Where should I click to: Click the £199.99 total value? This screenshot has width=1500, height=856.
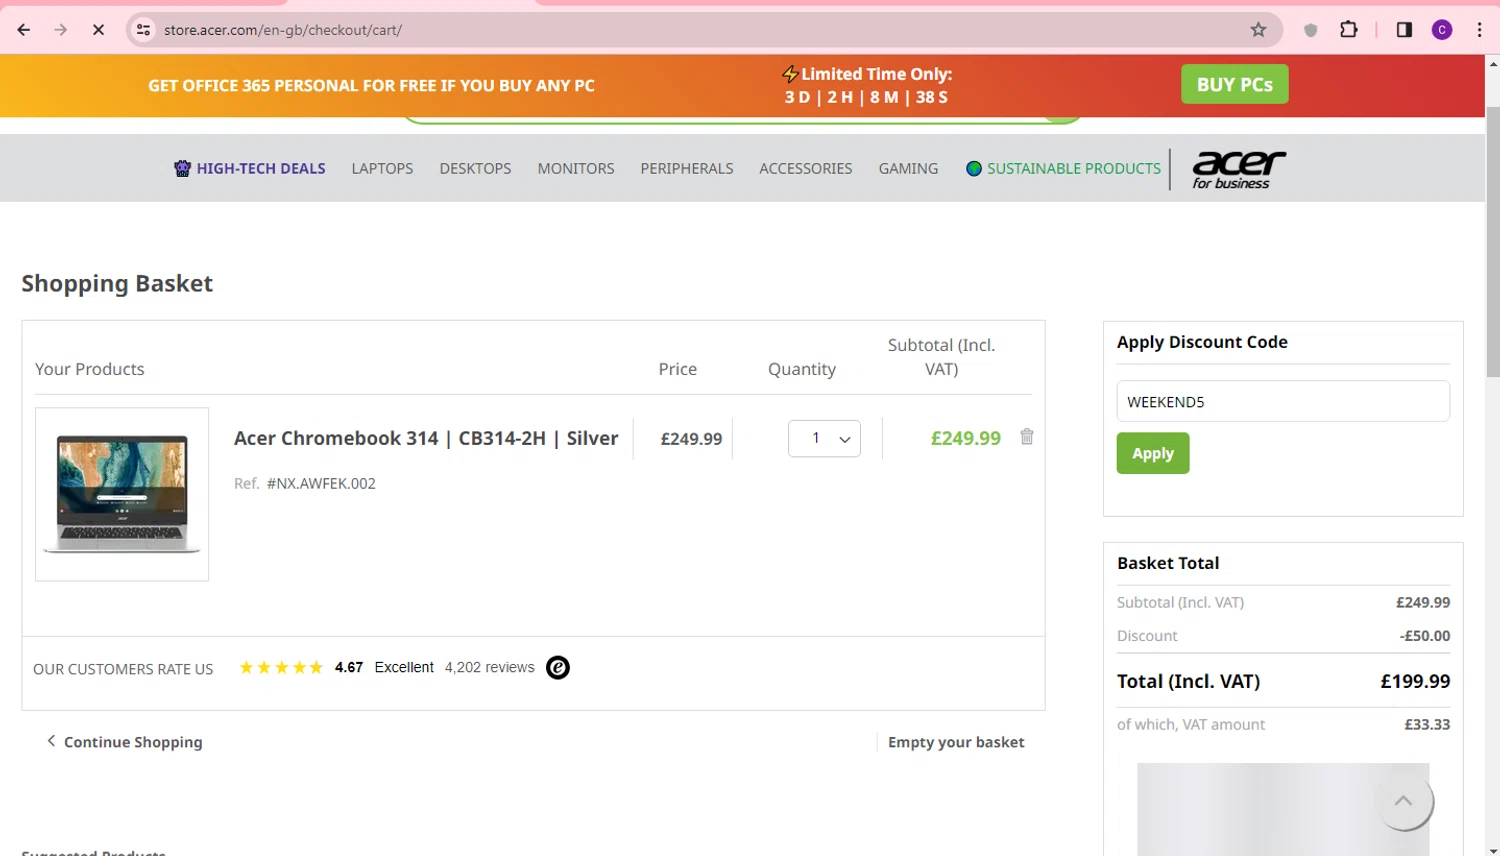pyautogui.click(x=1415, y=681)
